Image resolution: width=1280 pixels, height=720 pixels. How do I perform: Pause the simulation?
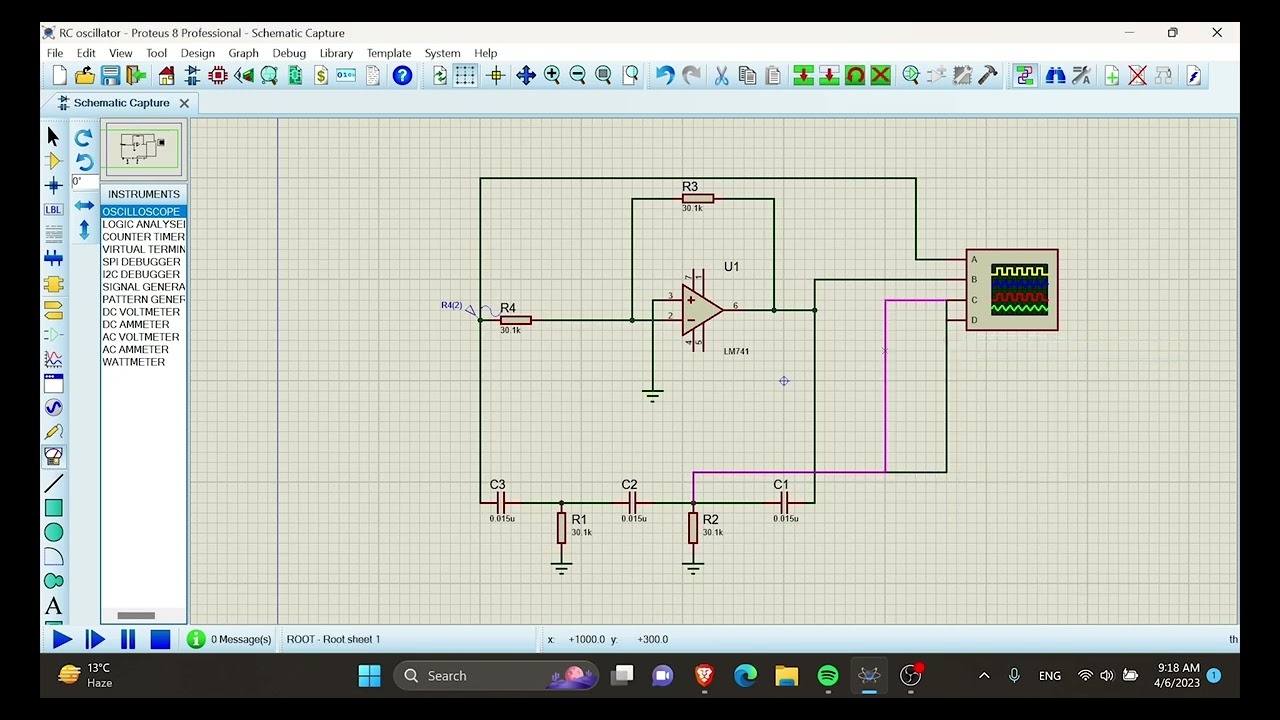(x=128, y=640)
